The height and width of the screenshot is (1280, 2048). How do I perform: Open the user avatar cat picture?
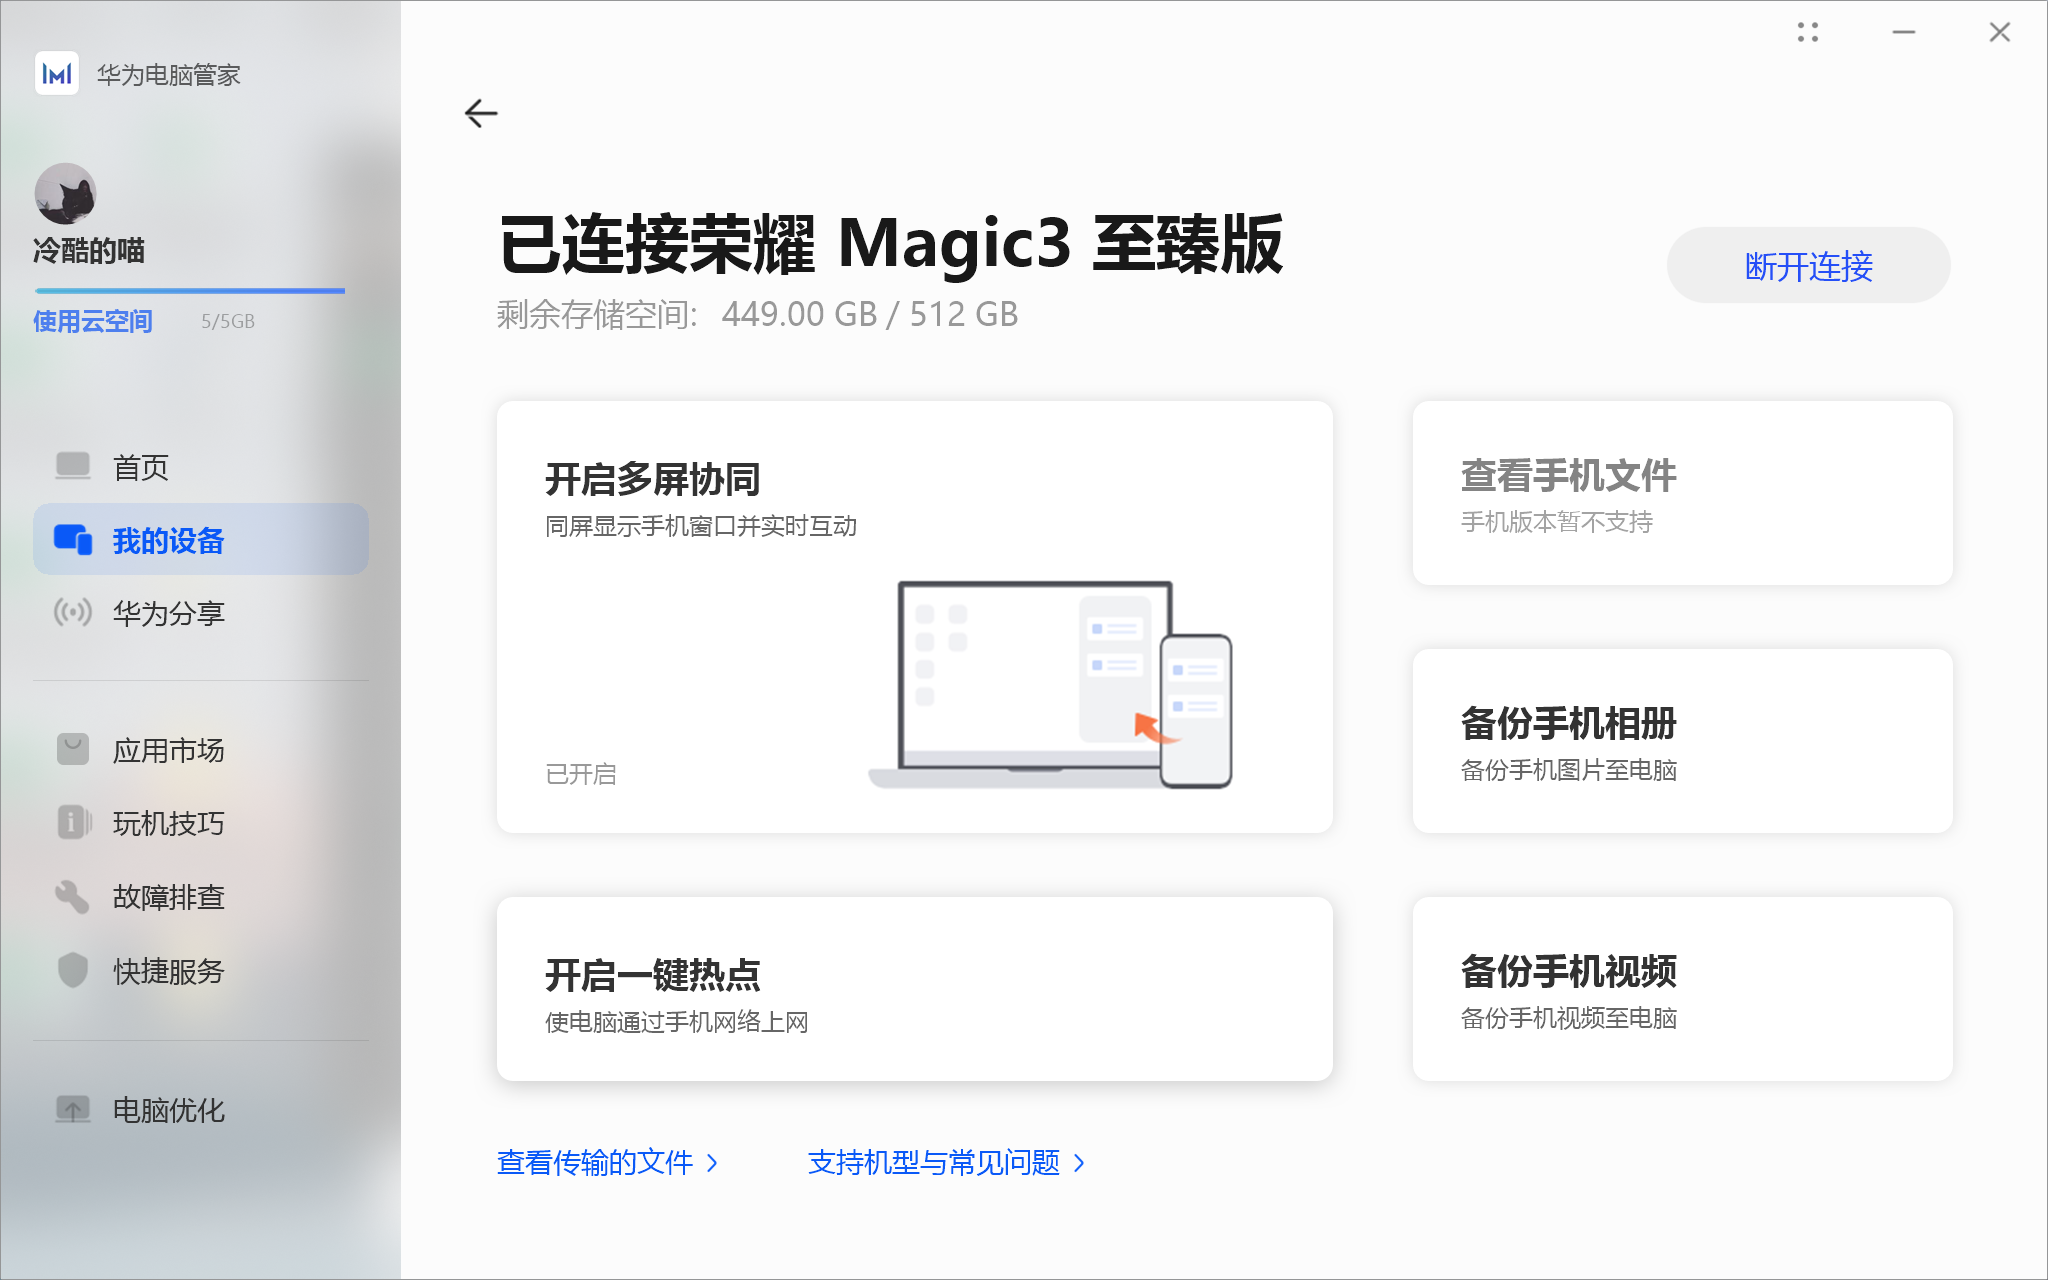[x=65, y=193]
